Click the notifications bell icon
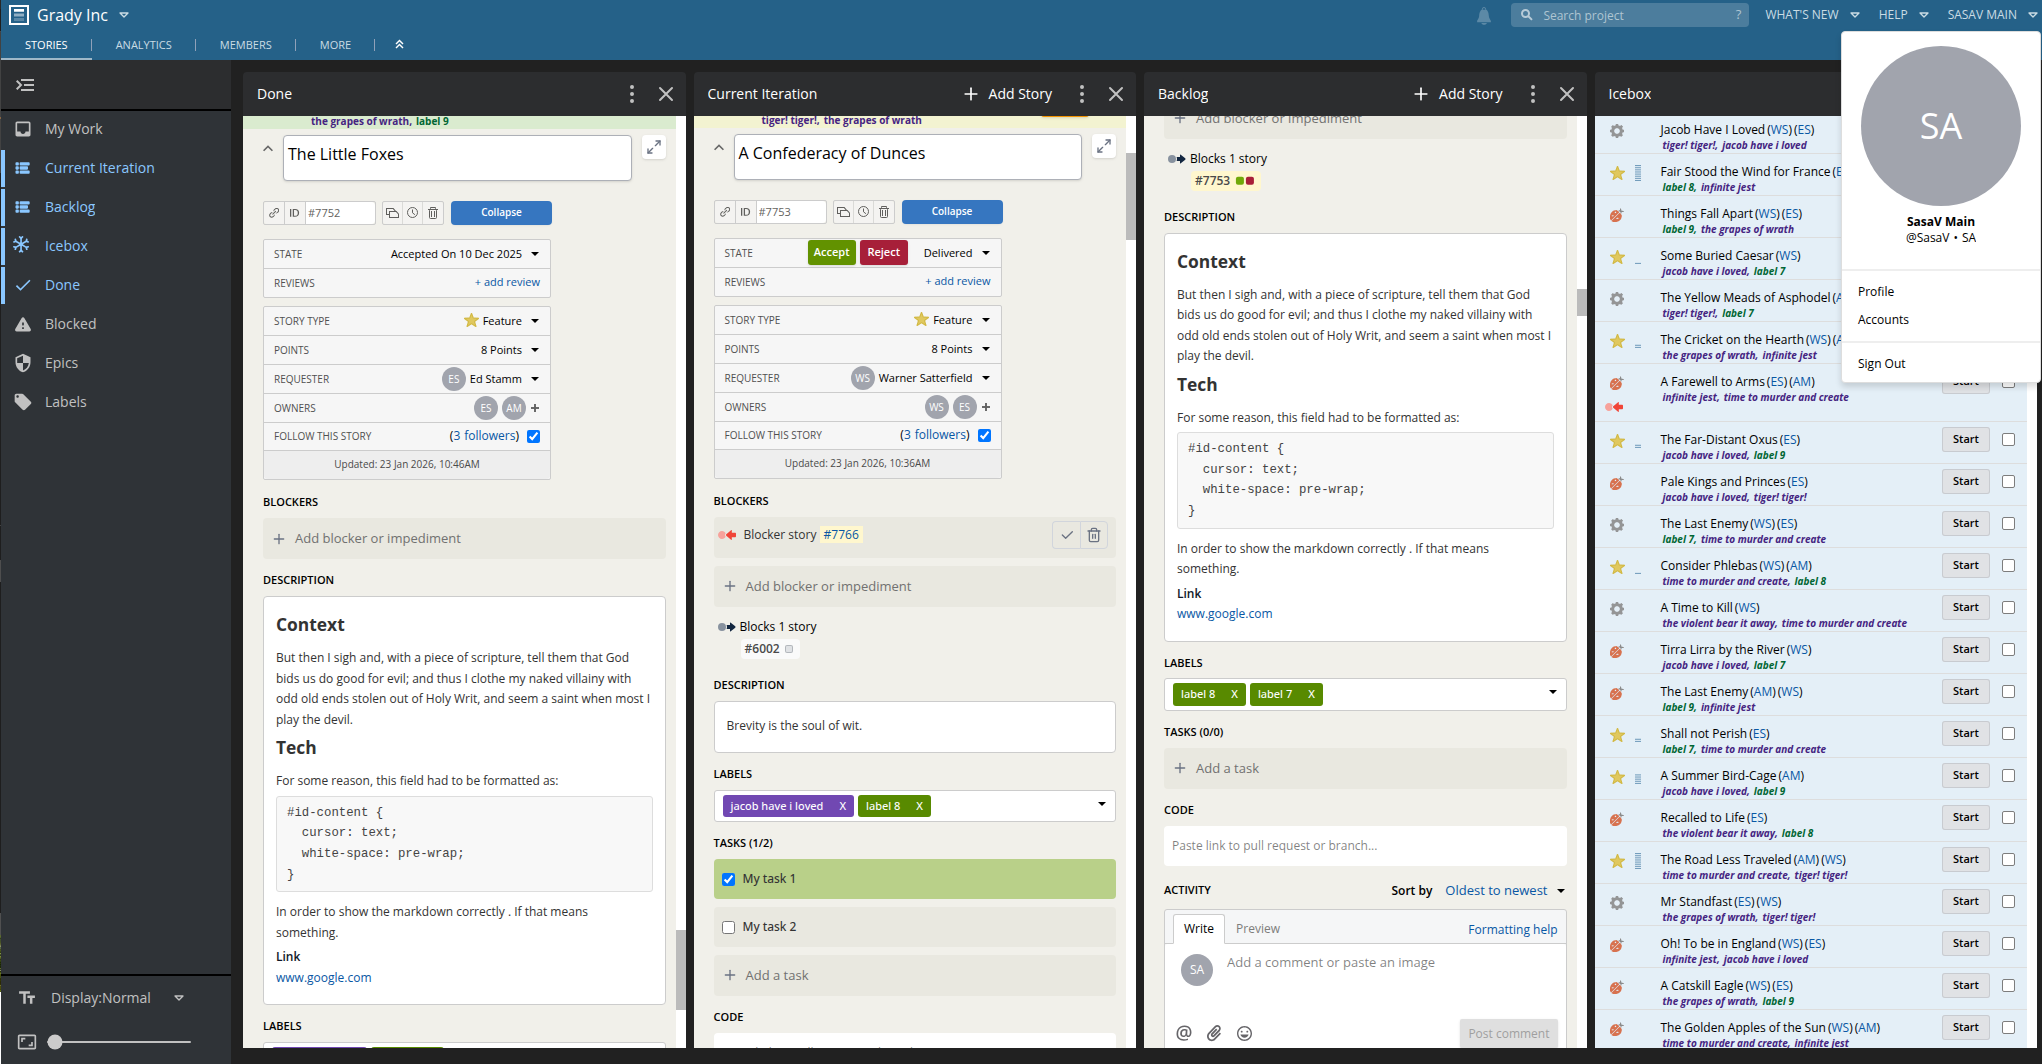This screenshot has height=1064, width=2042. 1484,15
